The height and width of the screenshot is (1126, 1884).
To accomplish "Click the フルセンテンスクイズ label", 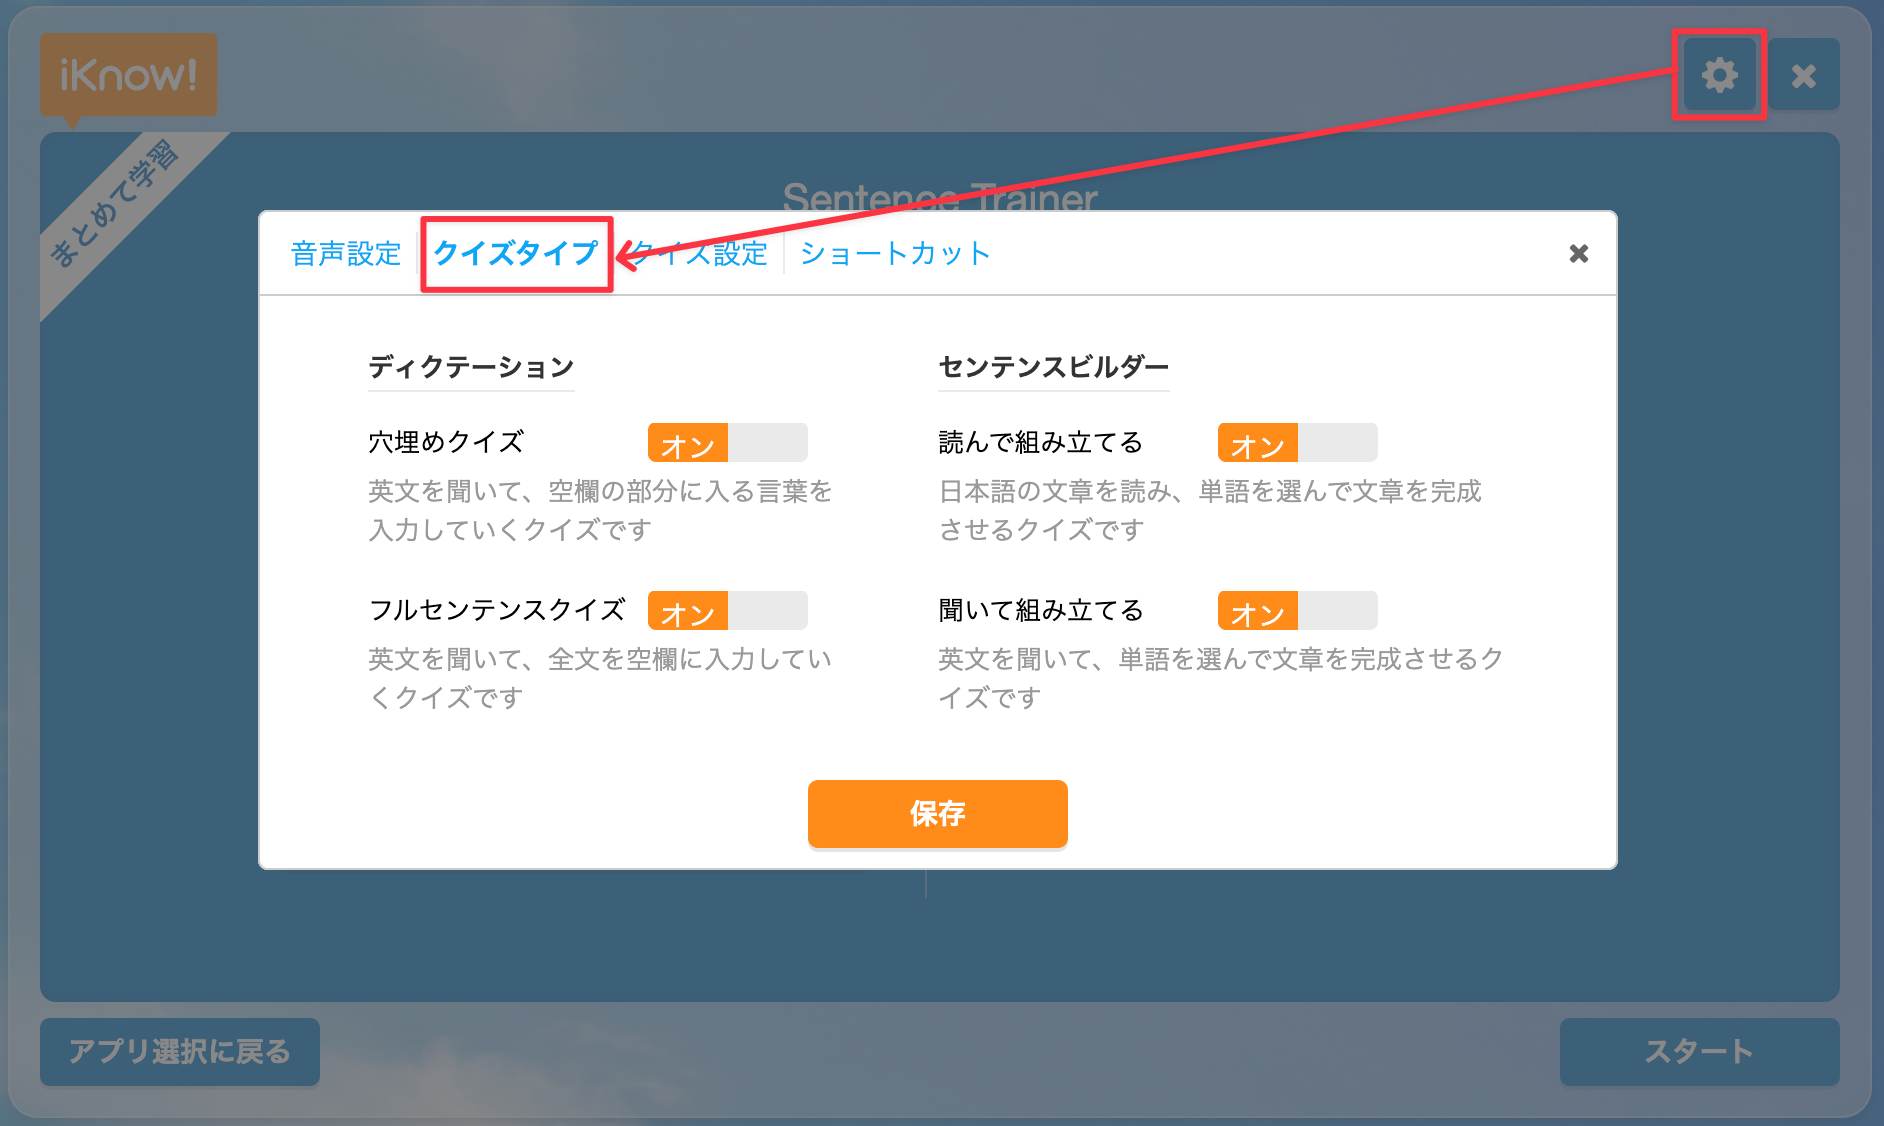I will tap(497, 610).
